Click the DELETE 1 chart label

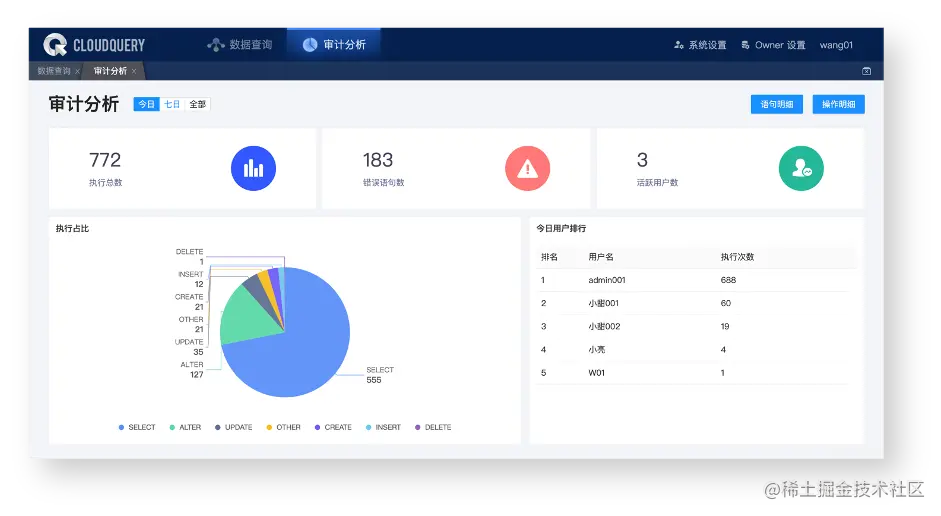click(189, 256)
